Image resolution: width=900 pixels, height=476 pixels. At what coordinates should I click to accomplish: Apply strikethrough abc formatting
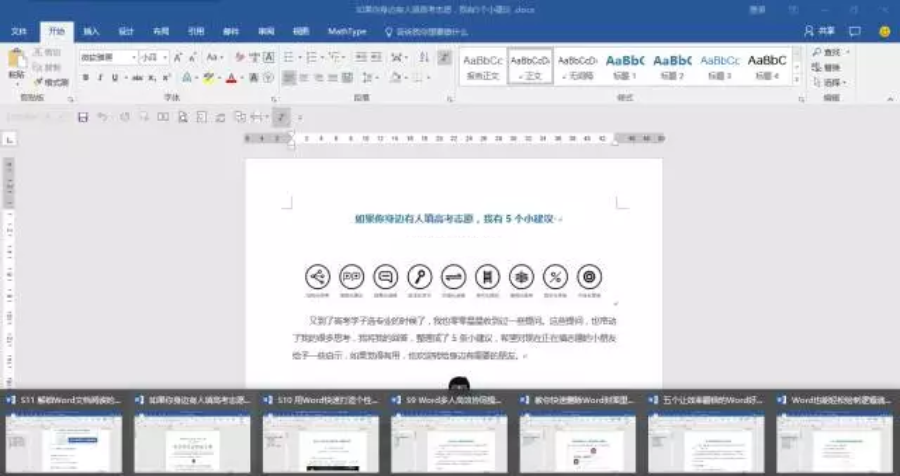(x=137, y=78)
